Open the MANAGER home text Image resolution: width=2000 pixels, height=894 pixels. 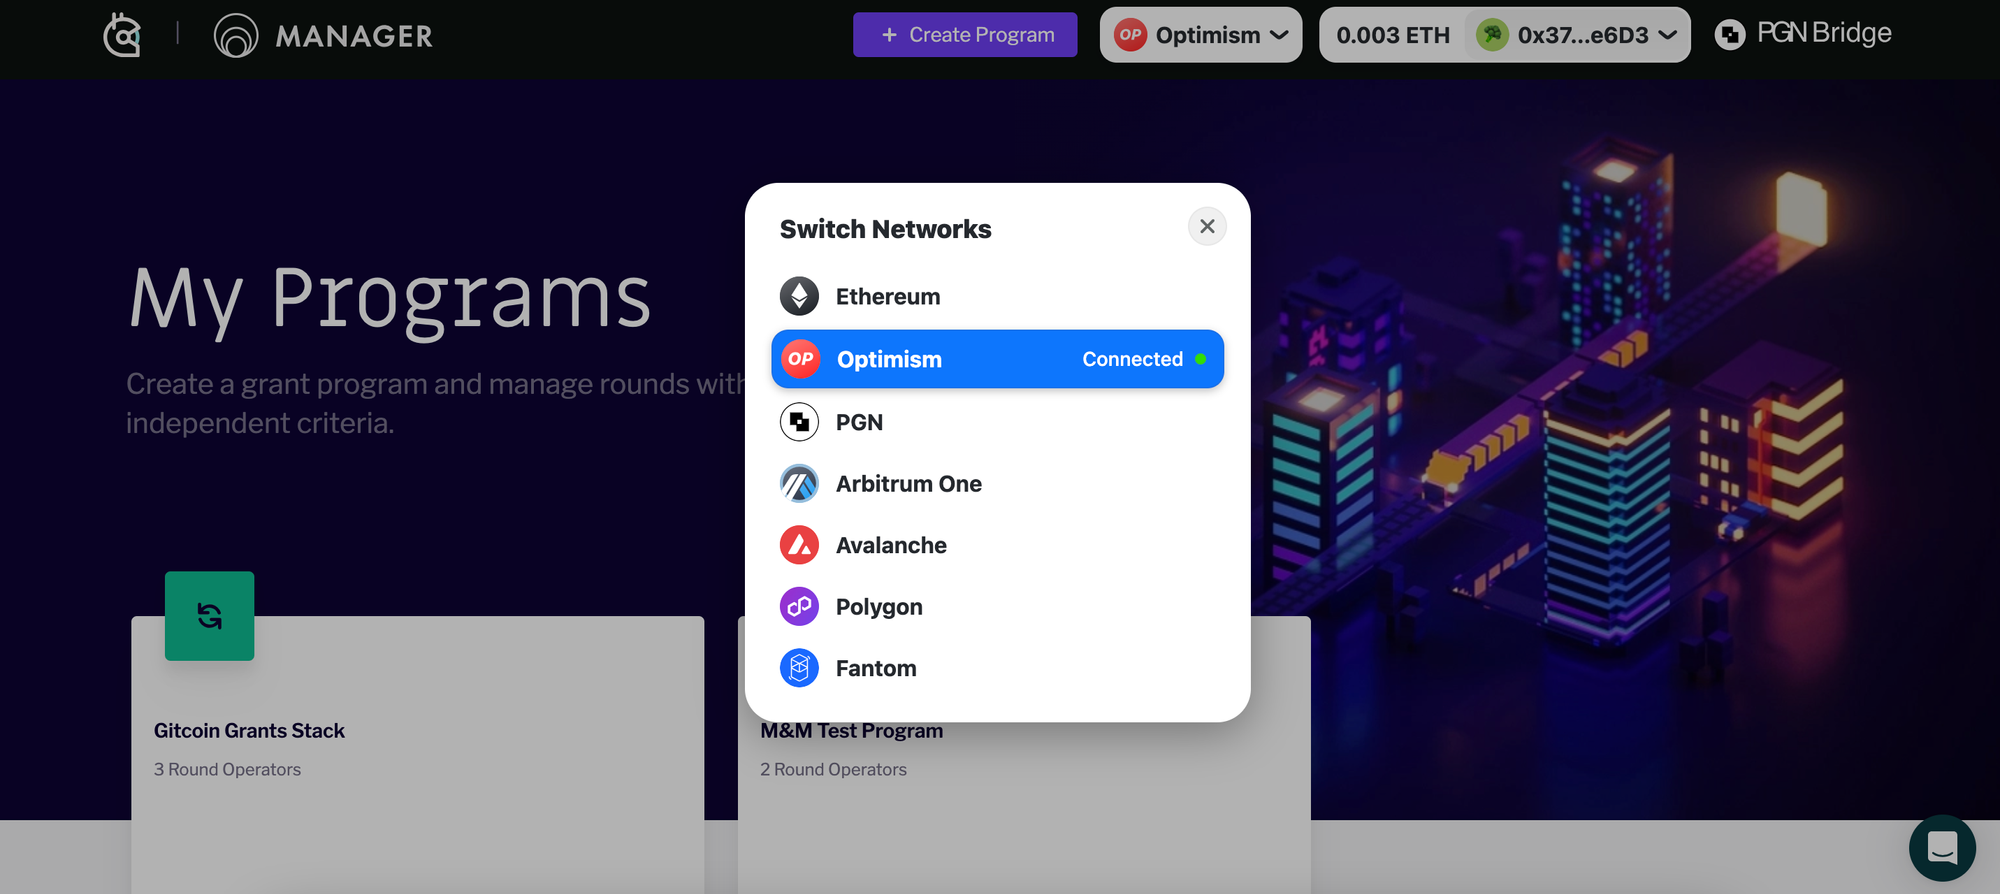point(354,37)
